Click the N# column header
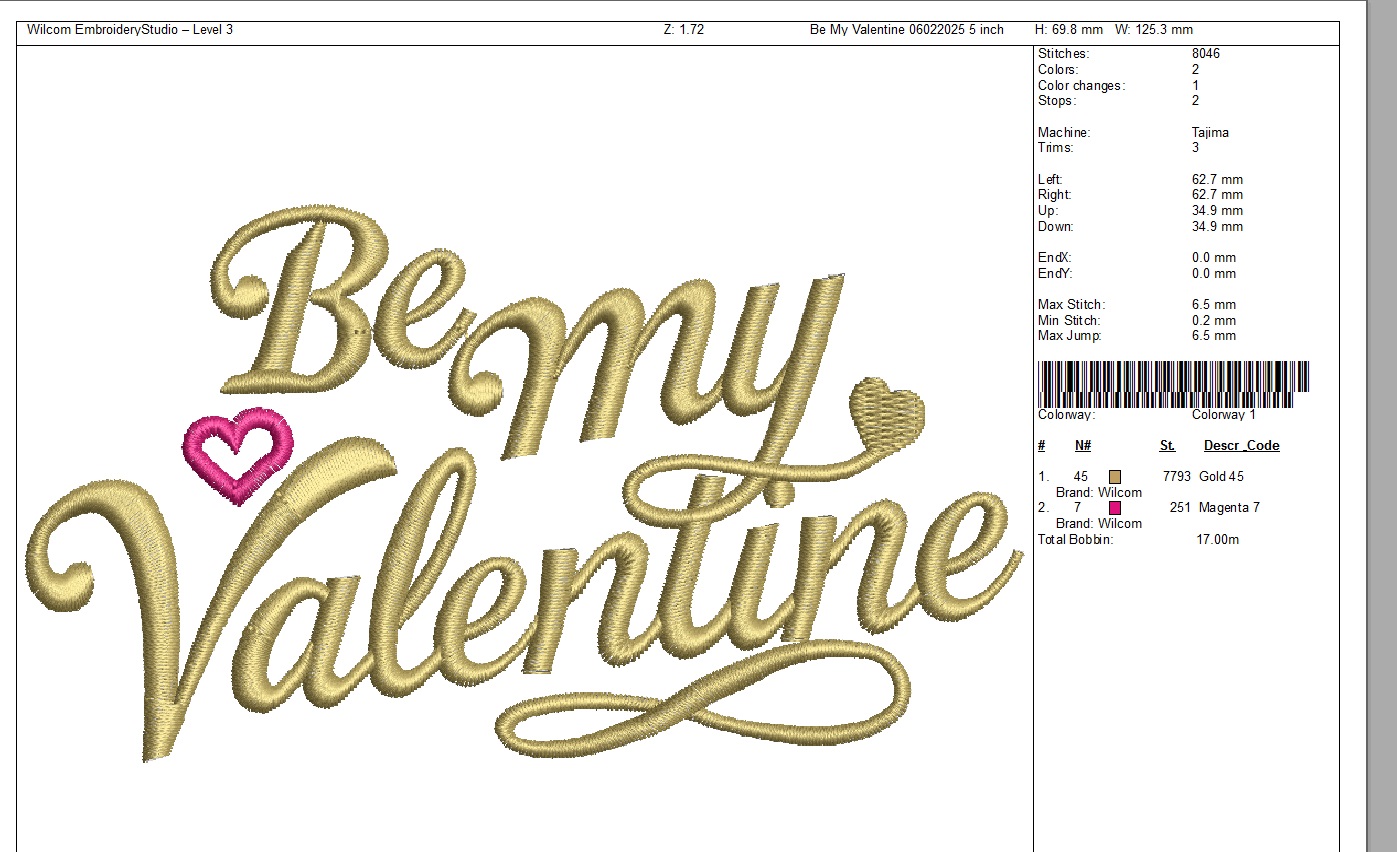 tap(1083, 446)
